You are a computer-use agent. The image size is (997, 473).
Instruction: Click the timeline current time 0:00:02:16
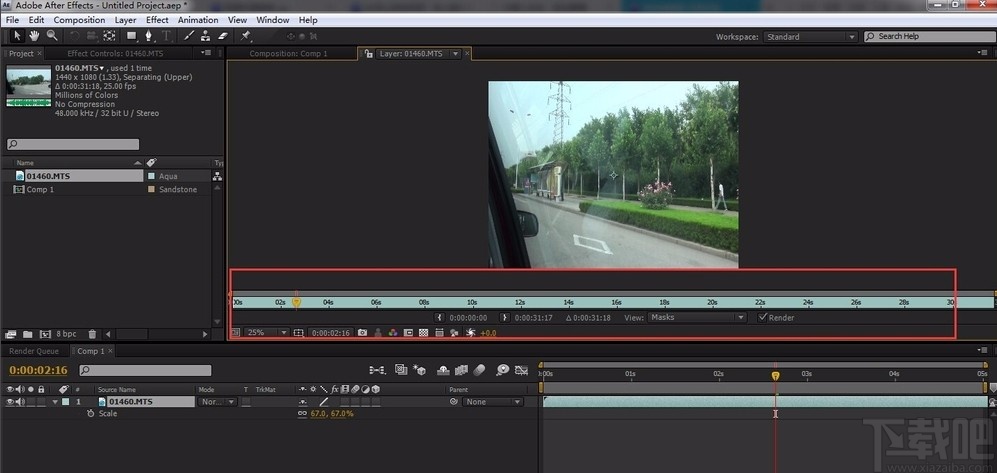coord(38,370)
